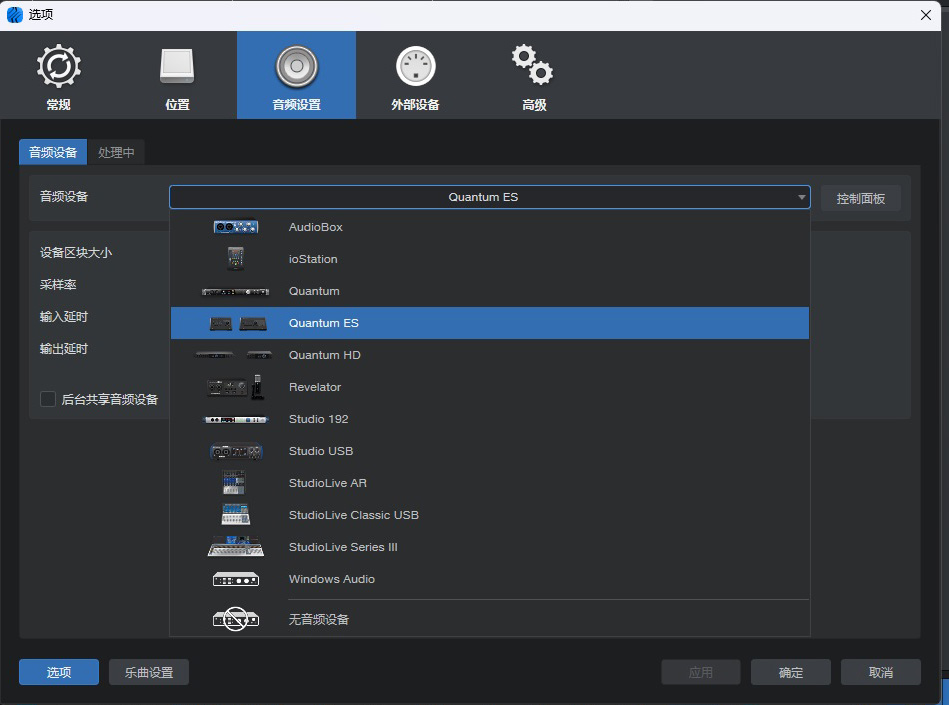This screenshot has width=949, height=705.
Task: Open the 乐曲设置 button
Action: (x=149, y=672)
